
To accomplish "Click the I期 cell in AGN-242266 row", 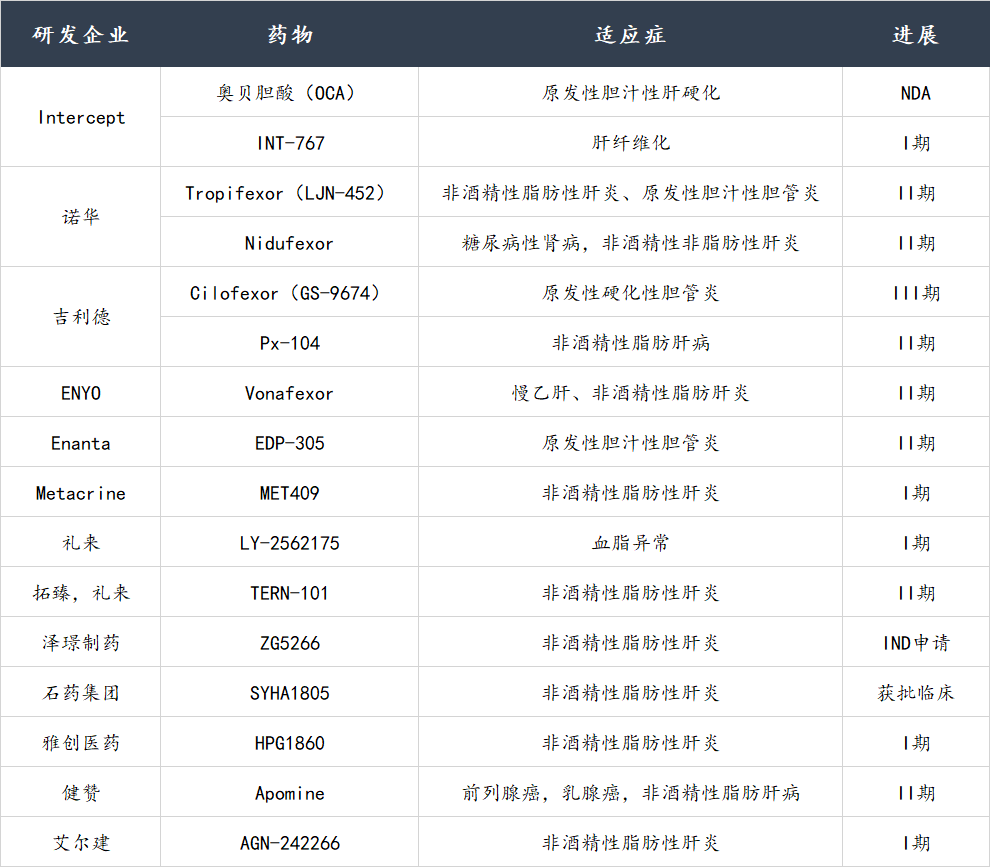I will tap(915, 842).
